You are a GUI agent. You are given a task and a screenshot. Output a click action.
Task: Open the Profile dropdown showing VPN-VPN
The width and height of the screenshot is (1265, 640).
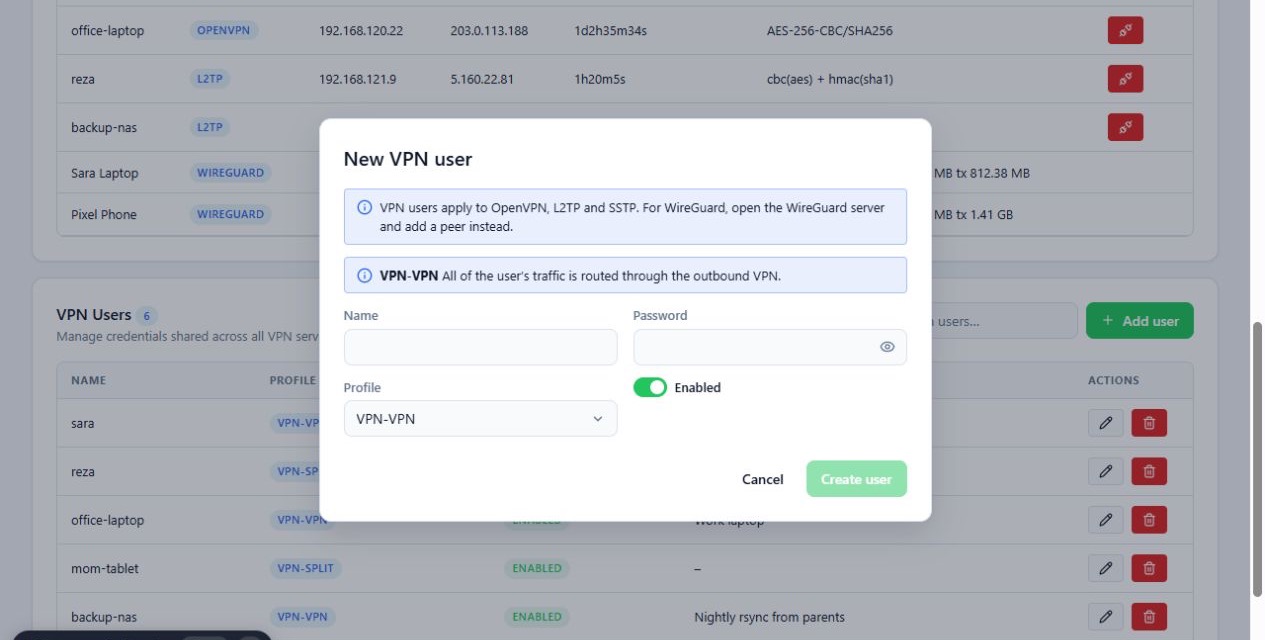tap(480, 419)
